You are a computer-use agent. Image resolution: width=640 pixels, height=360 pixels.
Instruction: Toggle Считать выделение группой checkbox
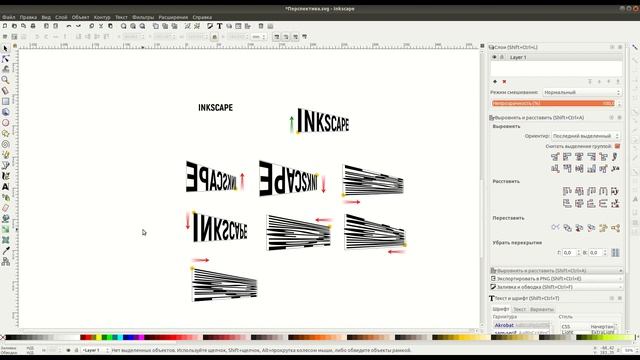(617, 146)
